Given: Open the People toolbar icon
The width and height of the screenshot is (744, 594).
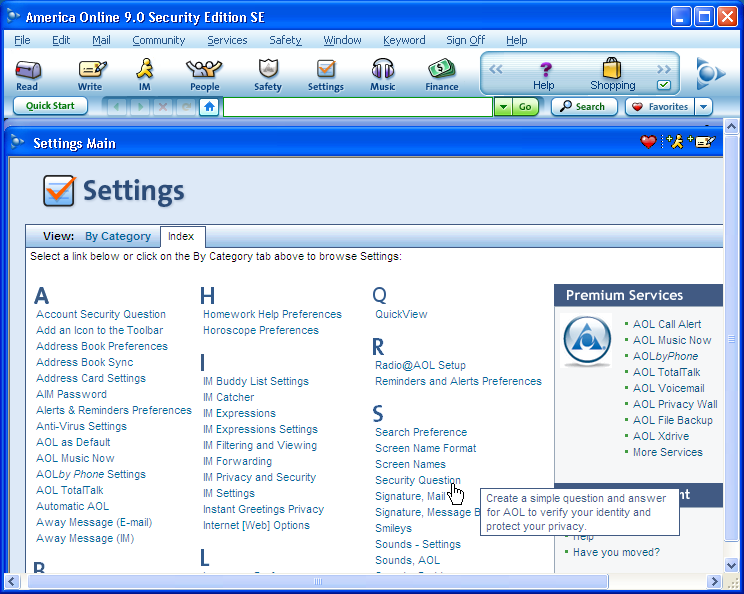Looking at the screenshot, I should coord(204,74).
